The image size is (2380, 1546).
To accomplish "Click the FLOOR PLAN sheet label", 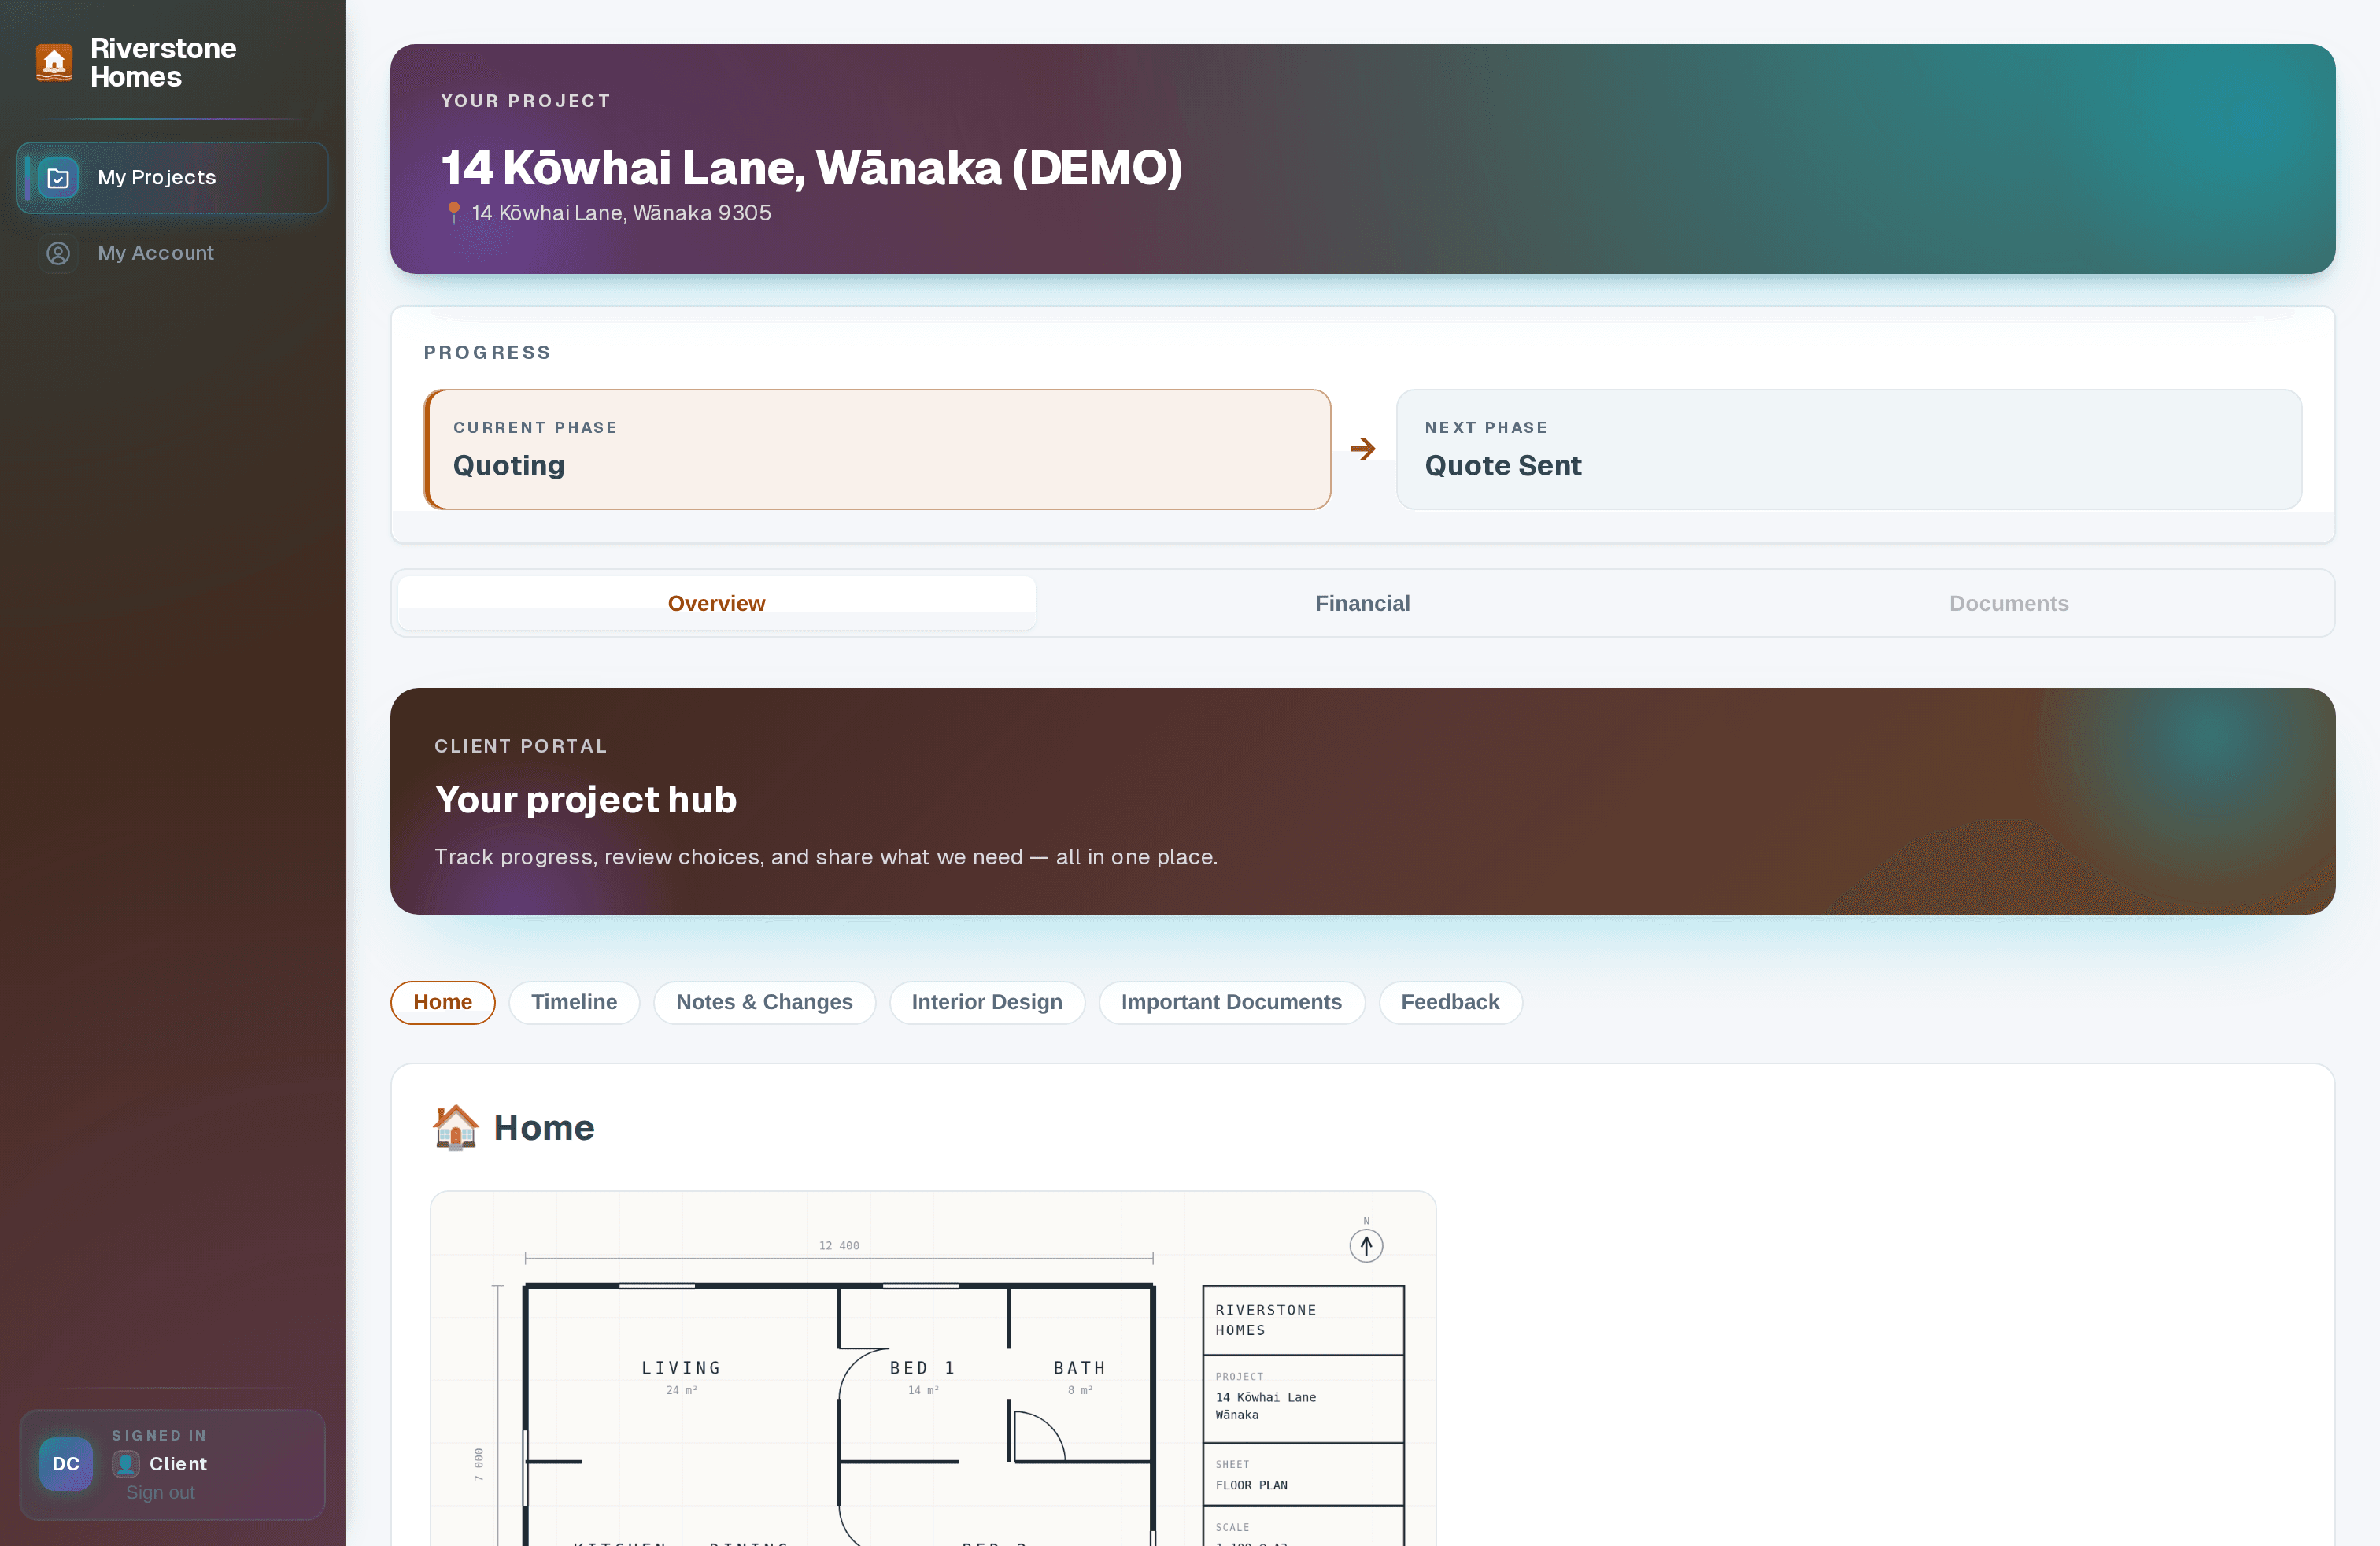I will pos(1251,1485).
